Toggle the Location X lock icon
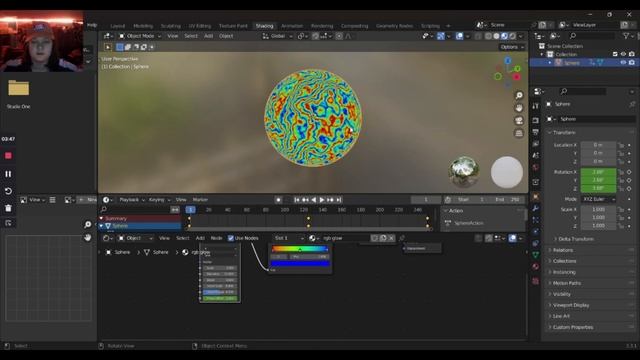Image resolution: width=640 pixels, height=360 pixels. coord(621,145)
